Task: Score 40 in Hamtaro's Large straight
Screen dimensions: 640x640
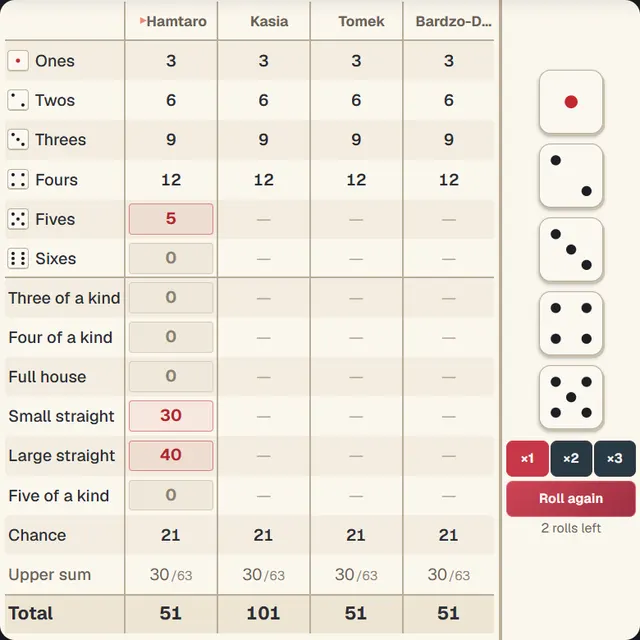Action: coord(171,456)
